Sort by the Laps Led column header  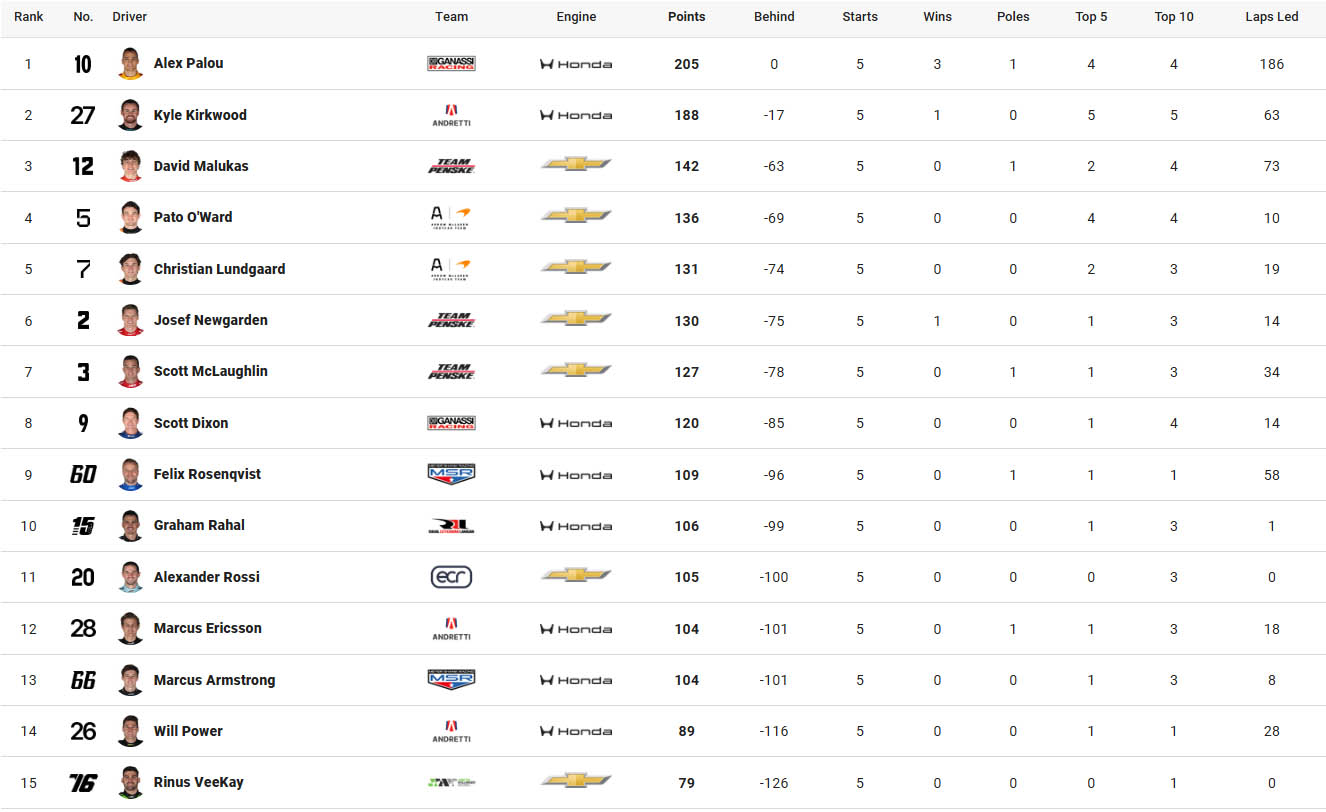pos(1271,17)
